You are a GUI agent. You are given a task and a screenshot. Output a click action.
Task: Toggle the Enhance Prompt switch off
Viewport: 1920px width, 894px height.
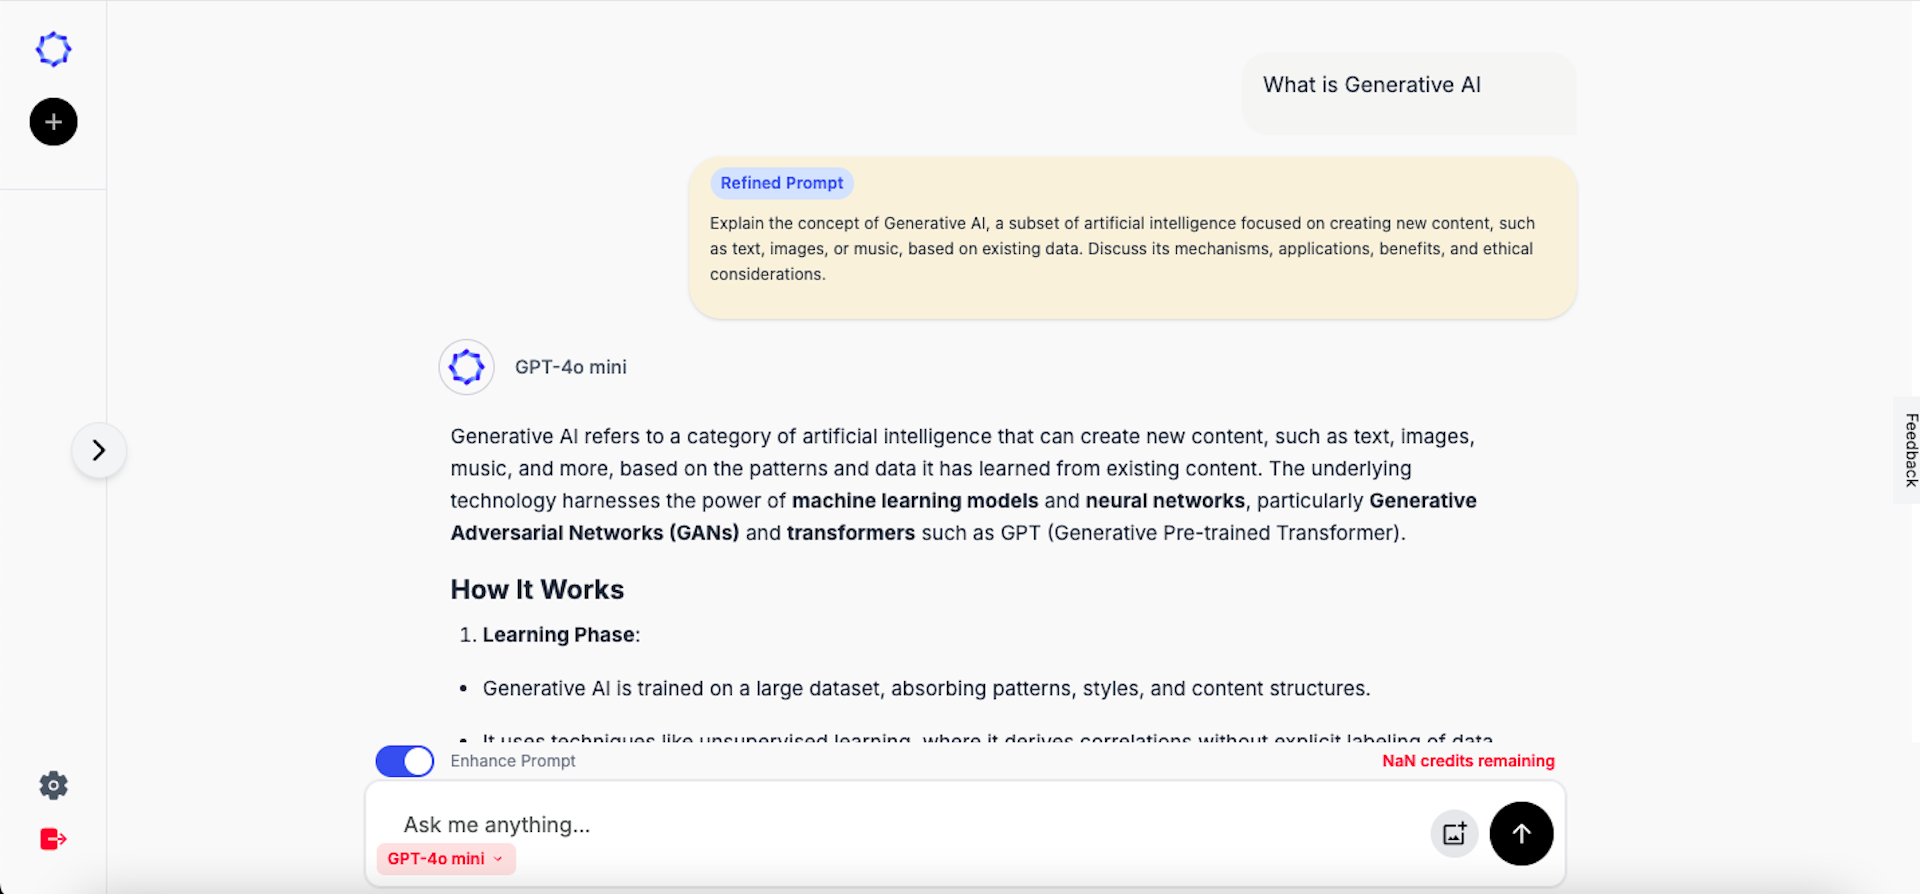point(404,761)
